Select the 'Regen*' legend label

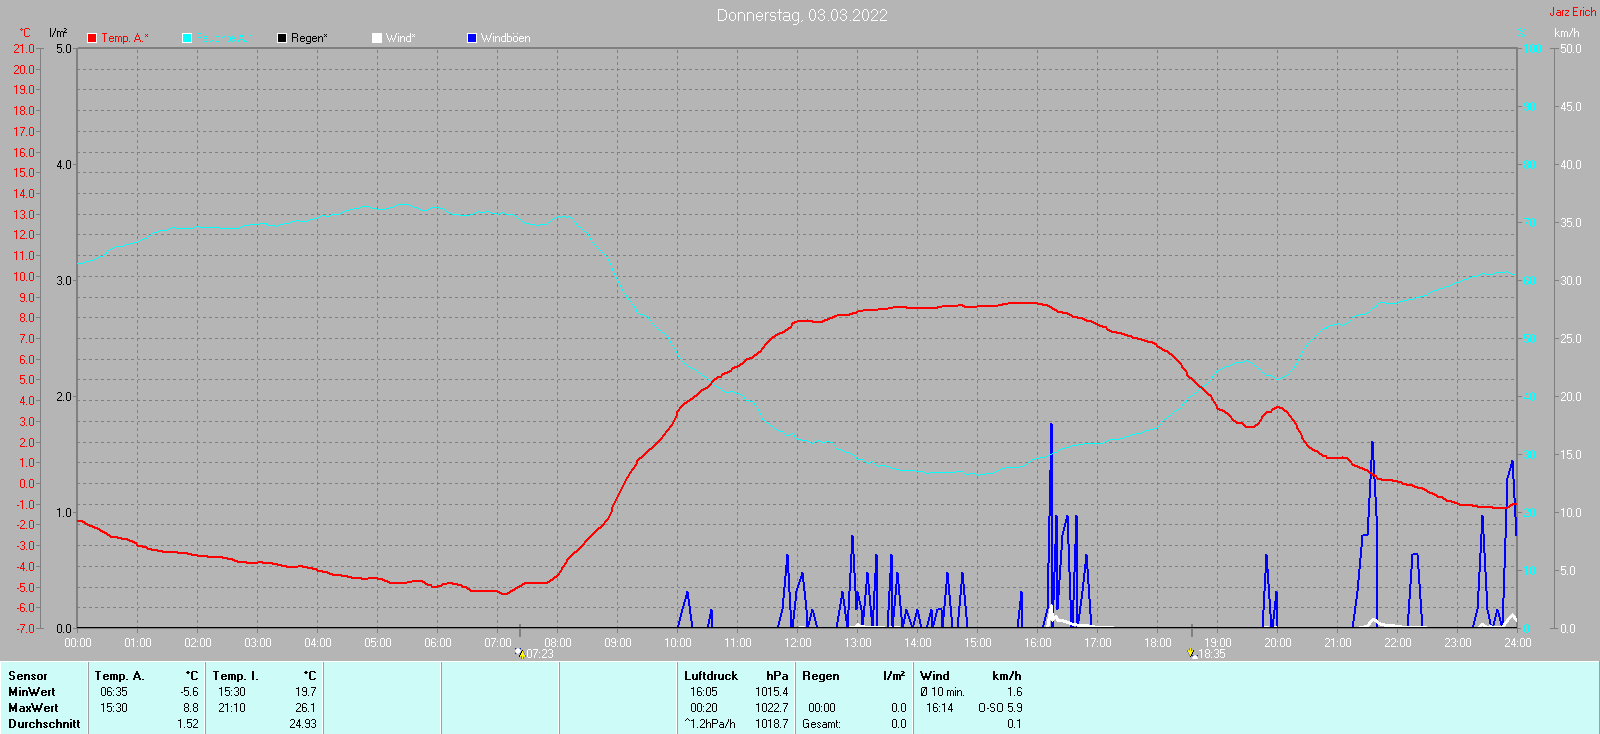click(310, 38)
